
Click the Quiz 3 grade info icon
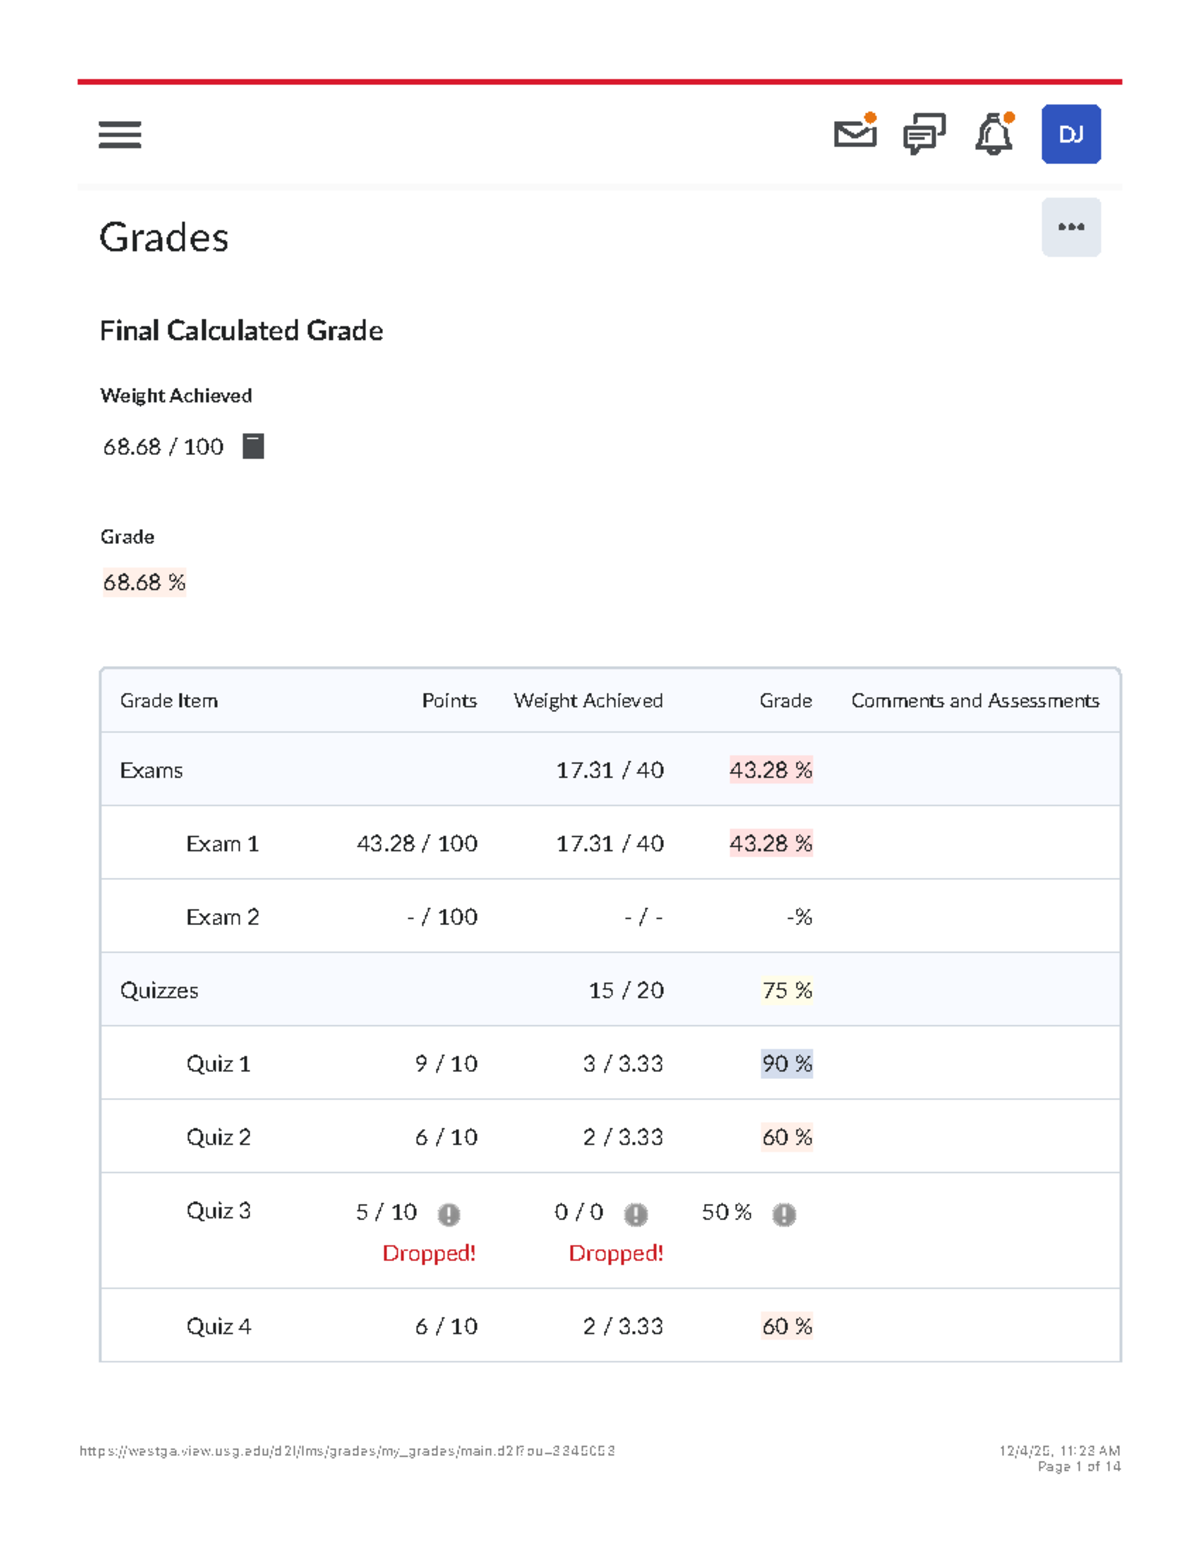[x=784, y=1214]
